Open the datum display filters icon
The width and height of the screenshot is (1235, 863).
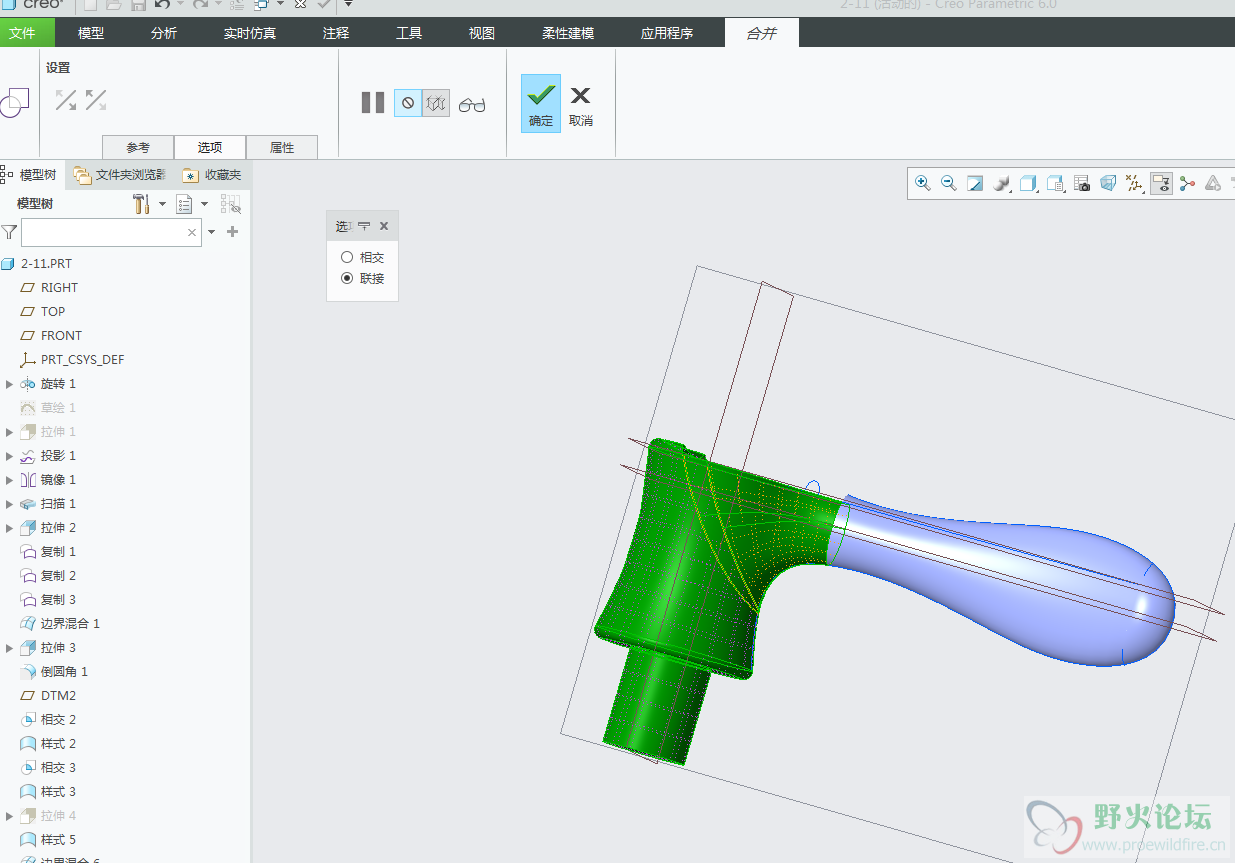(1134, 183)
